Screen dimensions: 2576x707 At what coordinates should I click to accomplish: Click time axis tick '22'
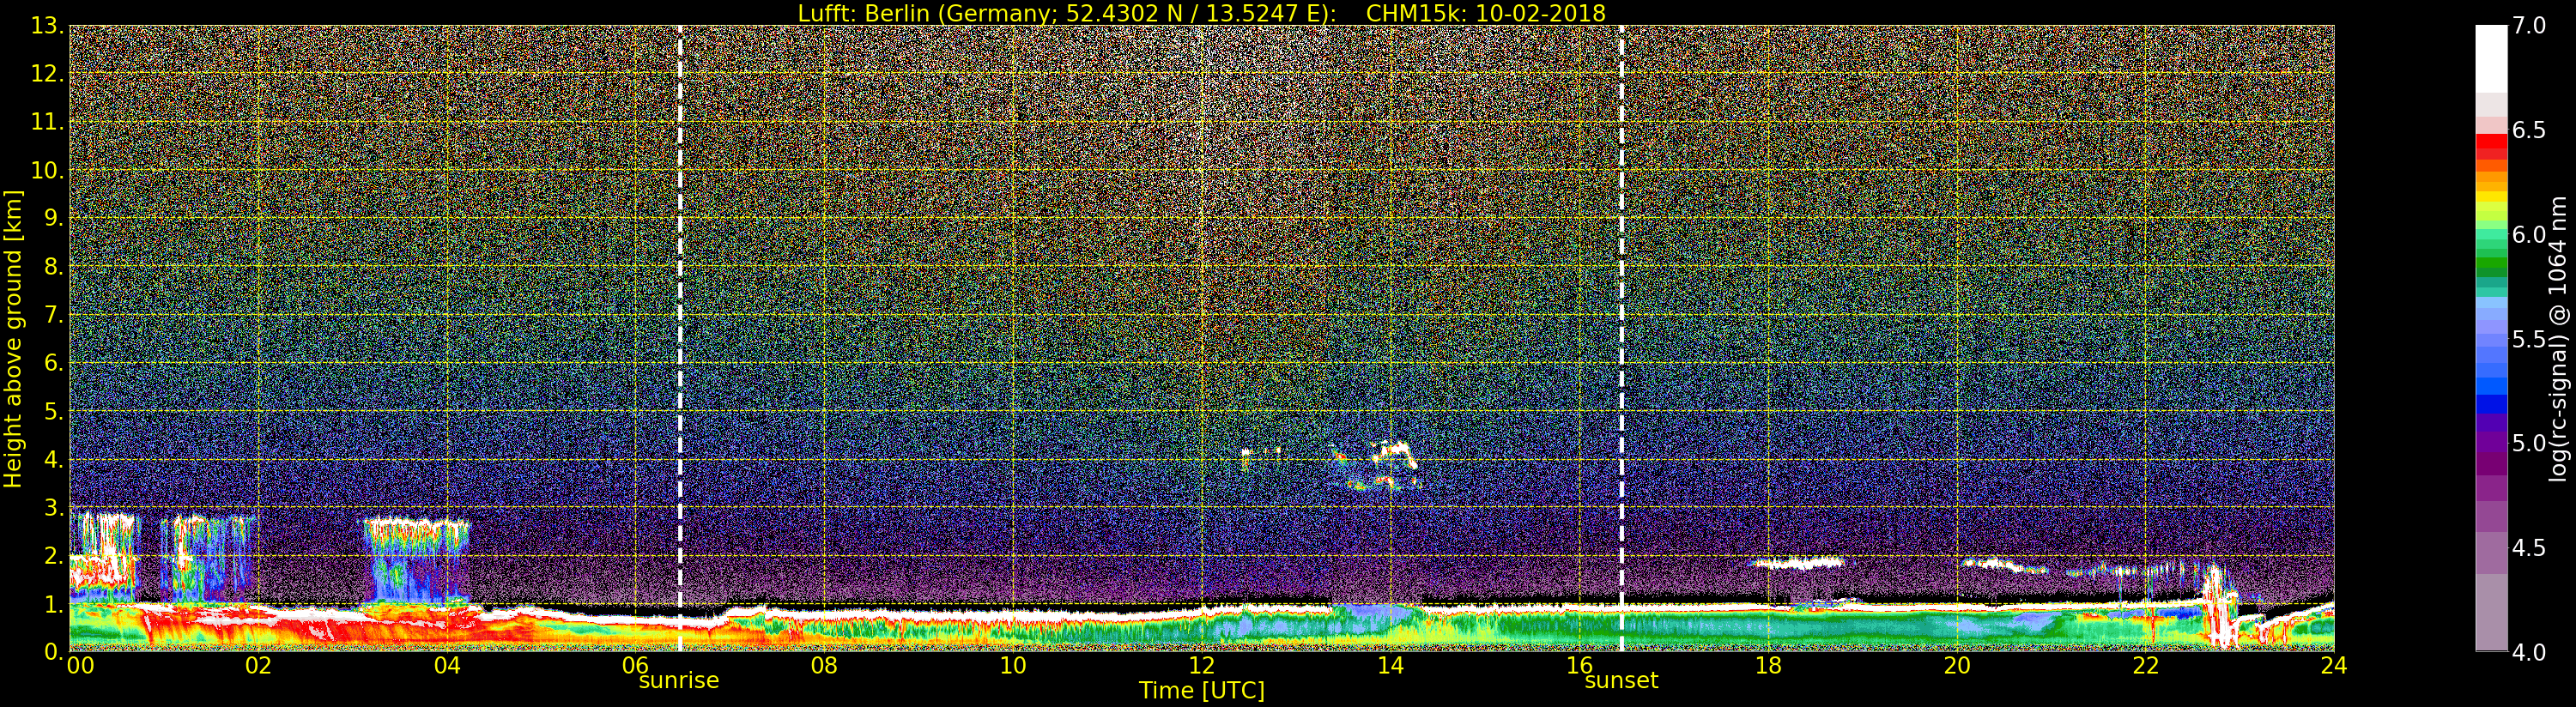tap(2146, 665)
